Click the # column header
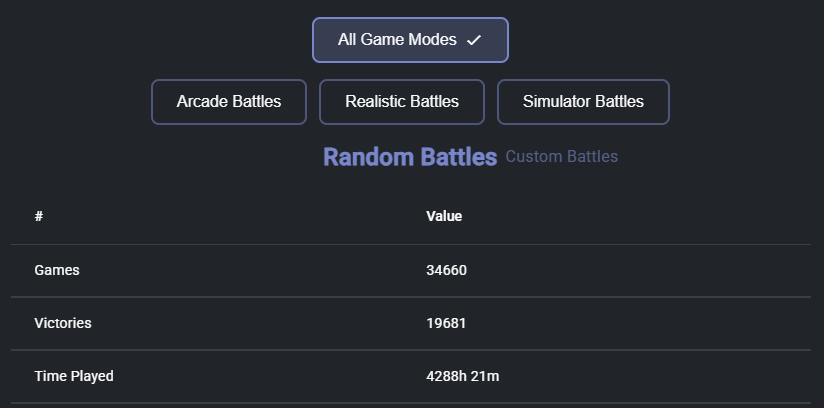This screenshot has width=824, height=408. 38,216
